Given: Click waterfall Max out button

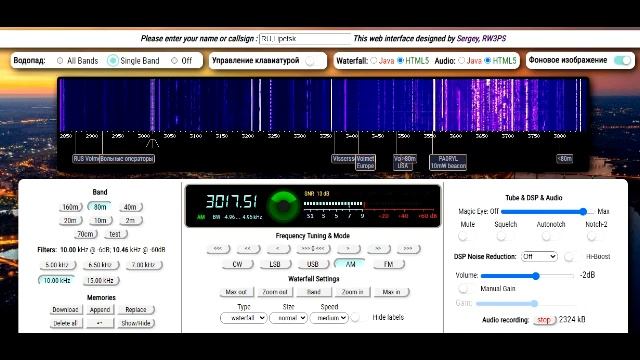Looking at the screenshot, I should click(x=236, y=292).
